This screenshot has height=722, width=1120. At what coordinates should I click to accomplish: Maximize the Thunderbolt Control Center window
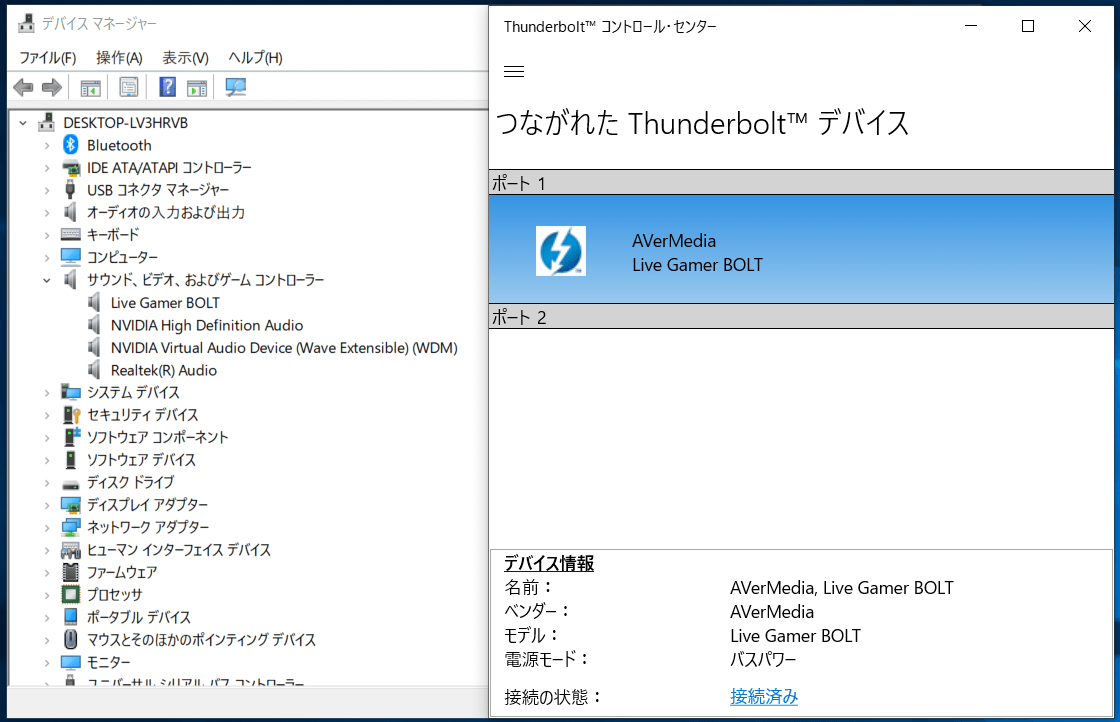[1028, 26]
